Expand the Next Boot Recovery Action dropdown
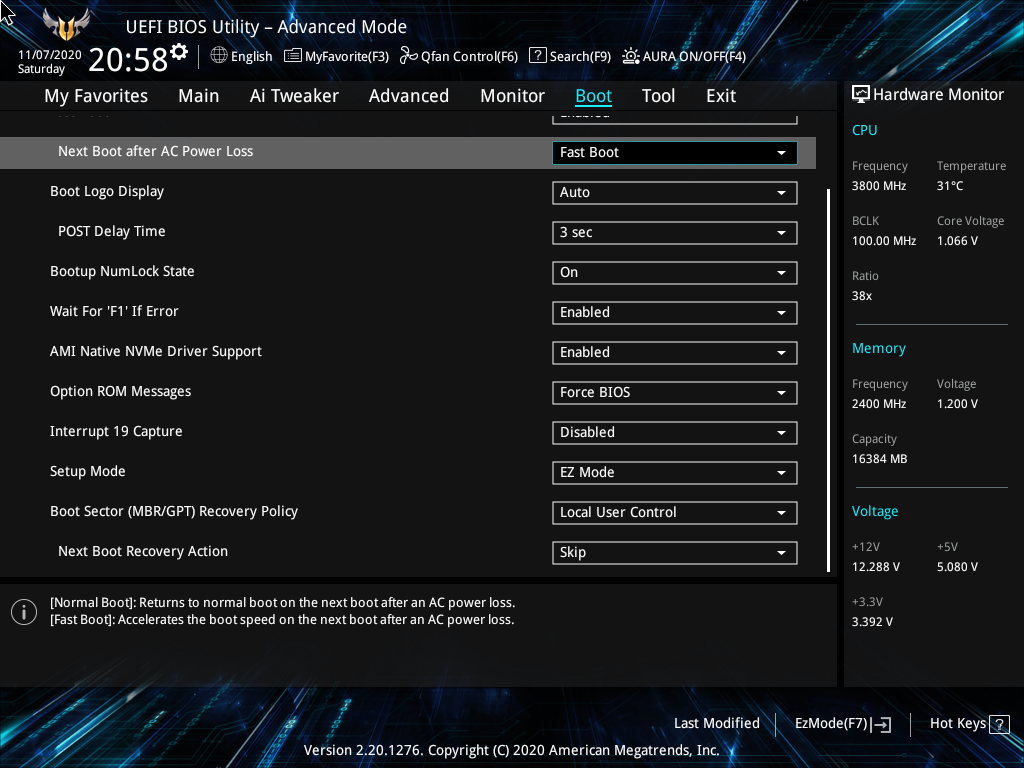 675,552
